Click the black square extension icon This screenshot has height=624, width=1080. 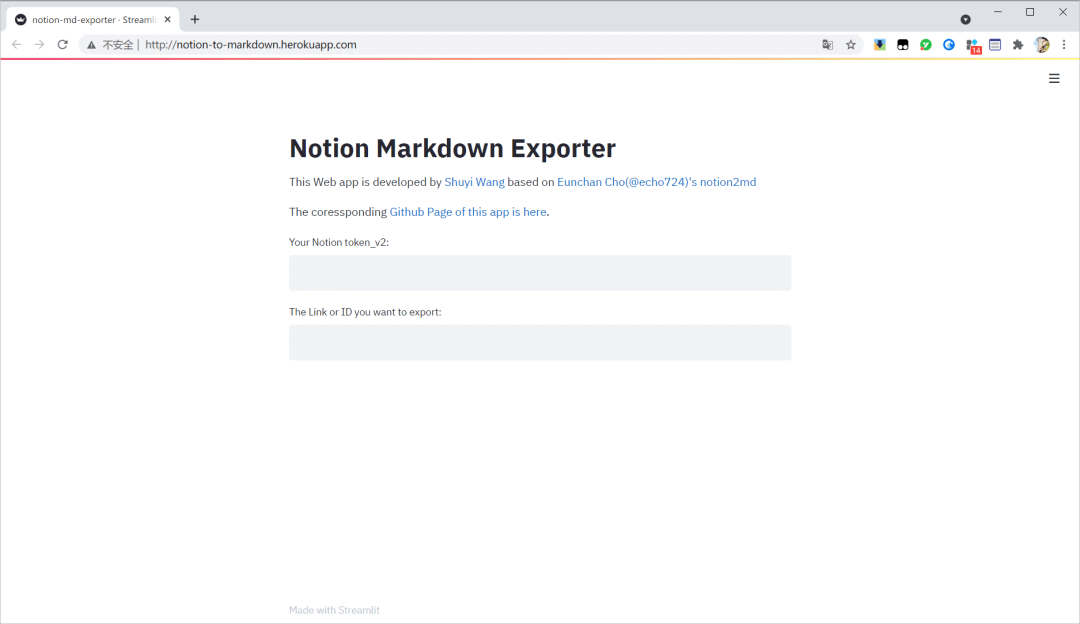coord(902,45)
